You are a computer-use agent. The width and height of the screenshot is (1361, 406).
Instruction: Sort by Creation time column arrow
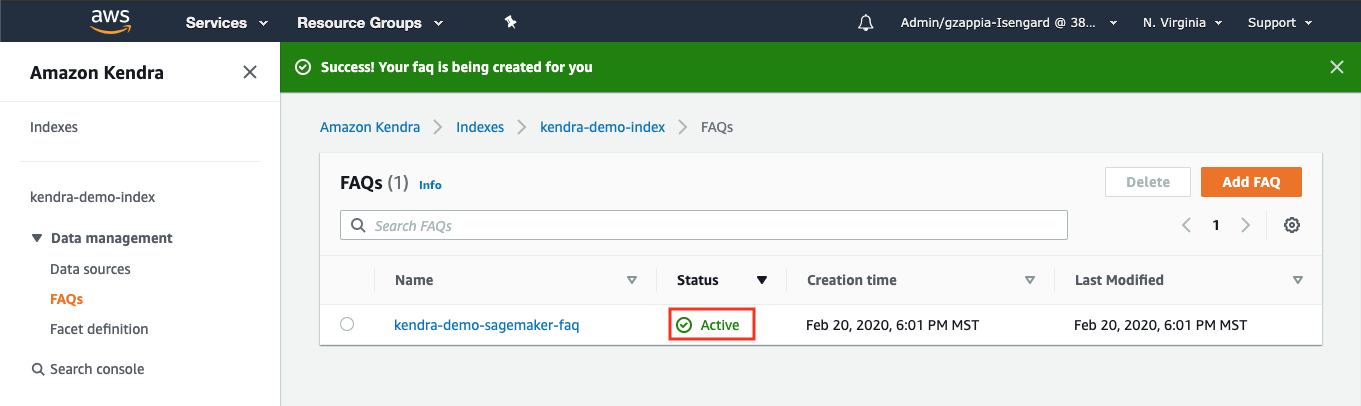coord(1030,280)
